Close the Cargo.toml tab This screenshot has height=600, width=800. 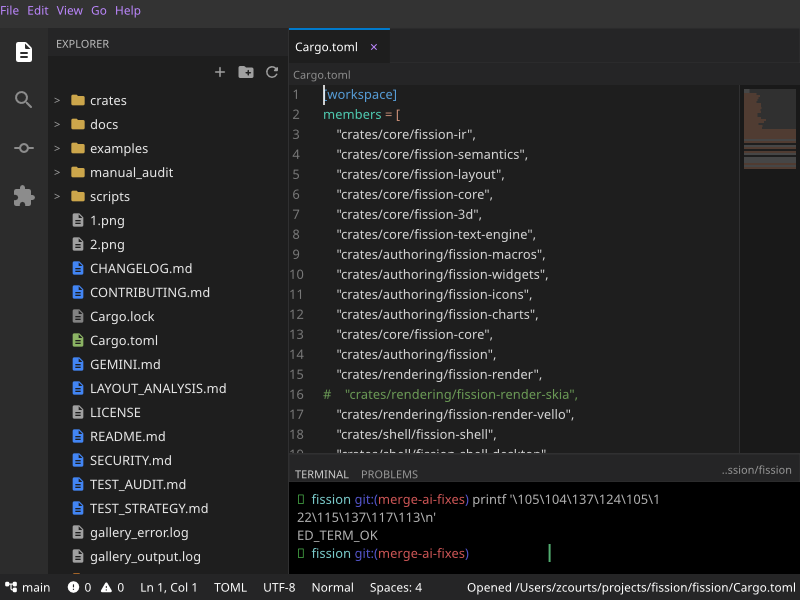[x=374, y=47]
